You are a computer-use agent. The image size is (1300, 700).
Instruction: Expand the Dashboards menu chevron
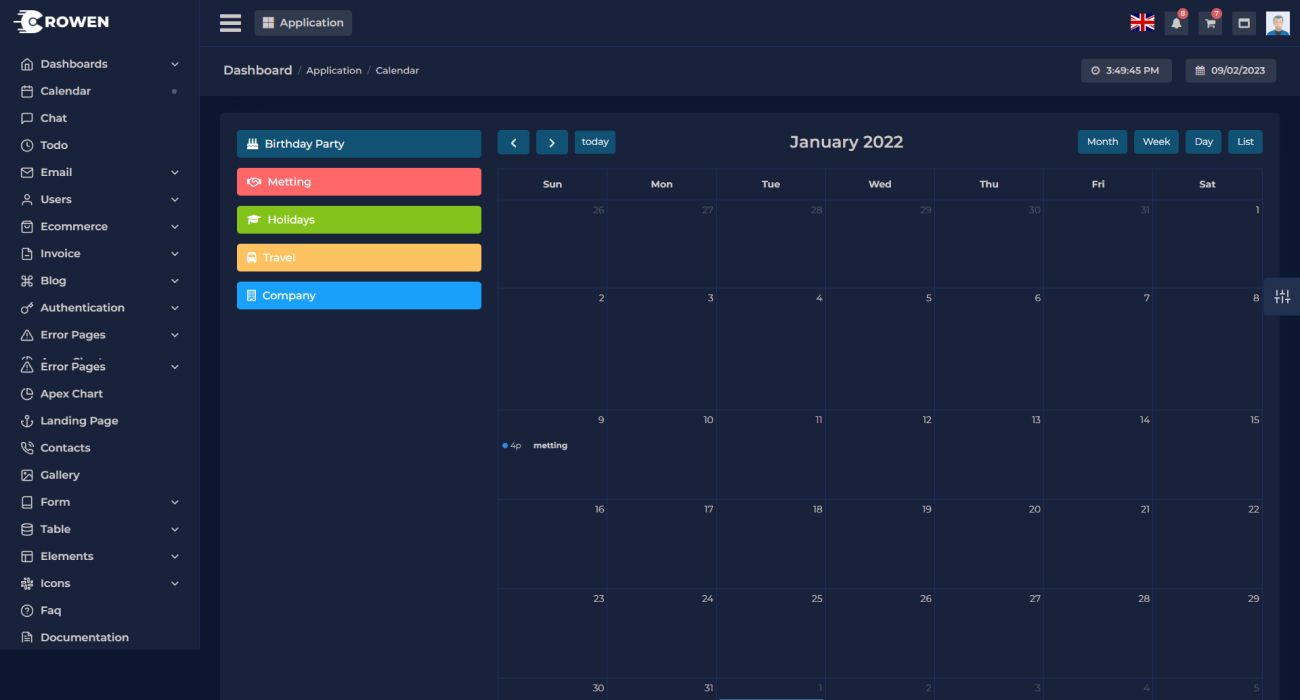point(175,64)
